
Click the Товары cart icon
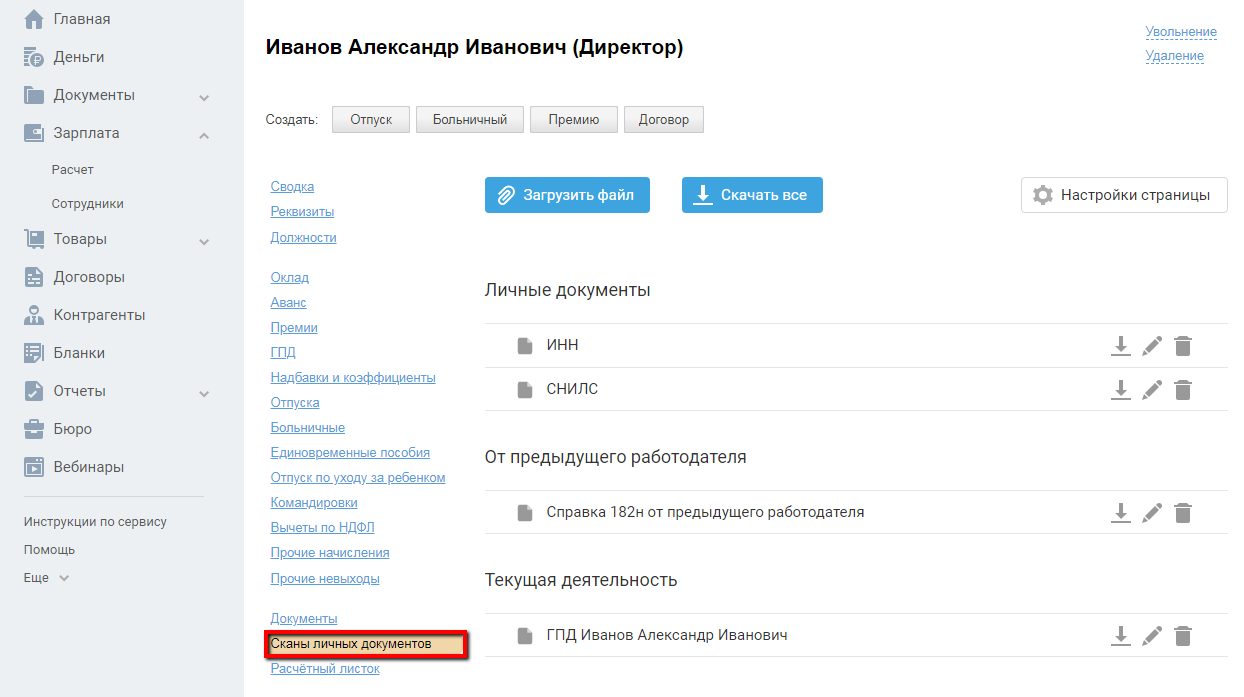pos(34,239)
